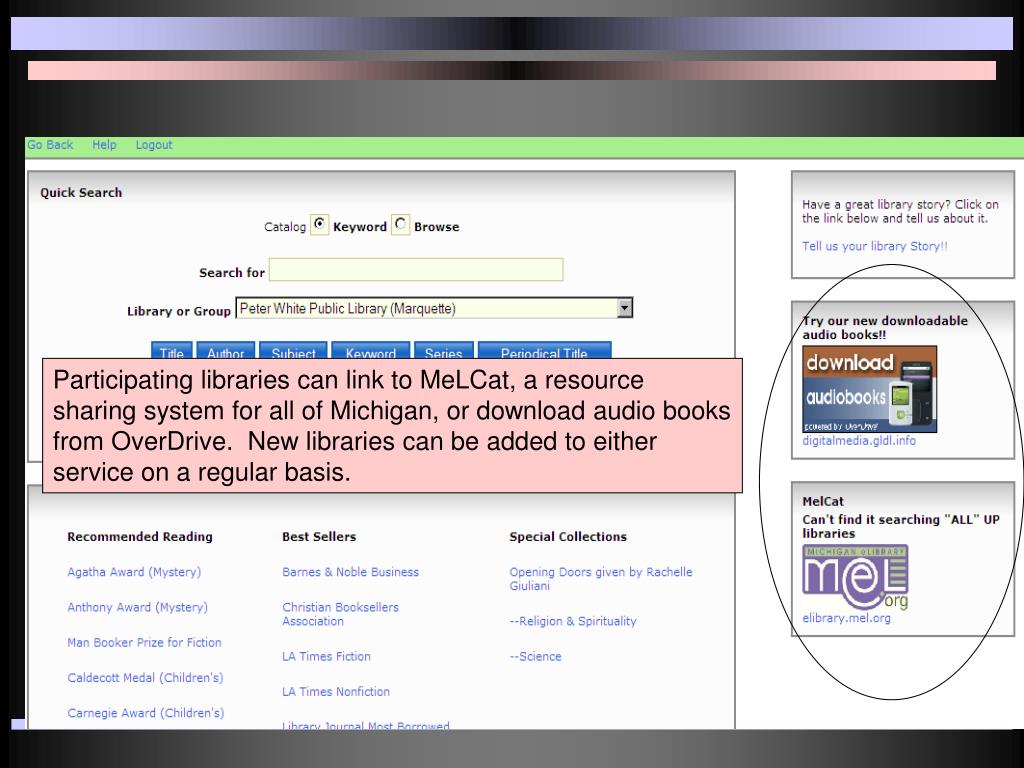Viewport: 1024px width, 768px height.
Task: Open Barnes & Noble Business list
Action: click(x=351, y=572)
